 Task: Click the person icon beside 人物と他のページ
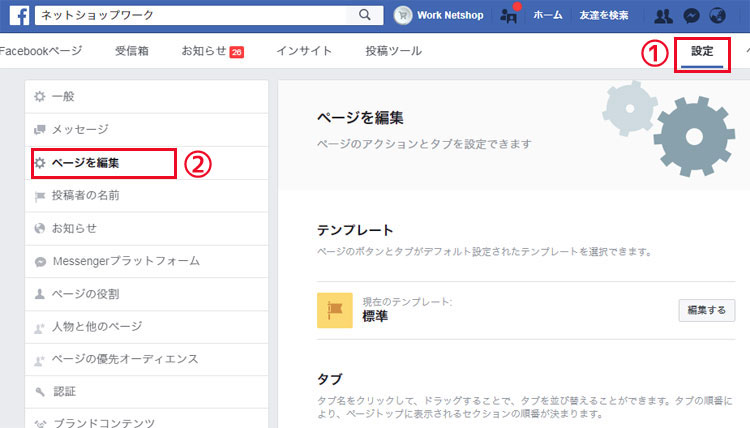(x=40, y=328)
